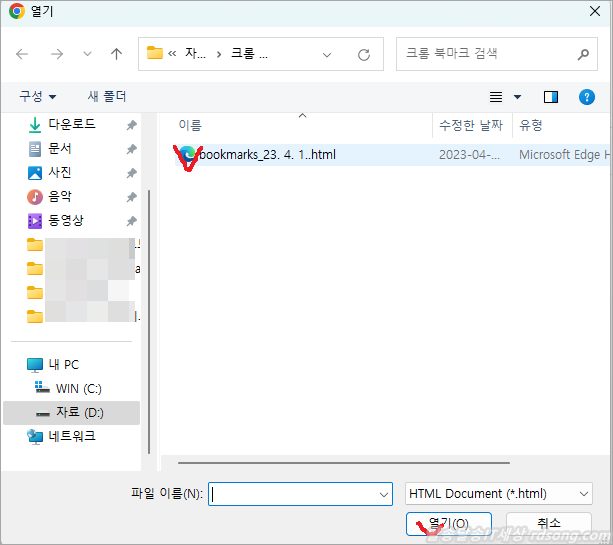This screenshot has height=545, width=613.
Task: Refresh the current folder view
Action: (364, 54)
